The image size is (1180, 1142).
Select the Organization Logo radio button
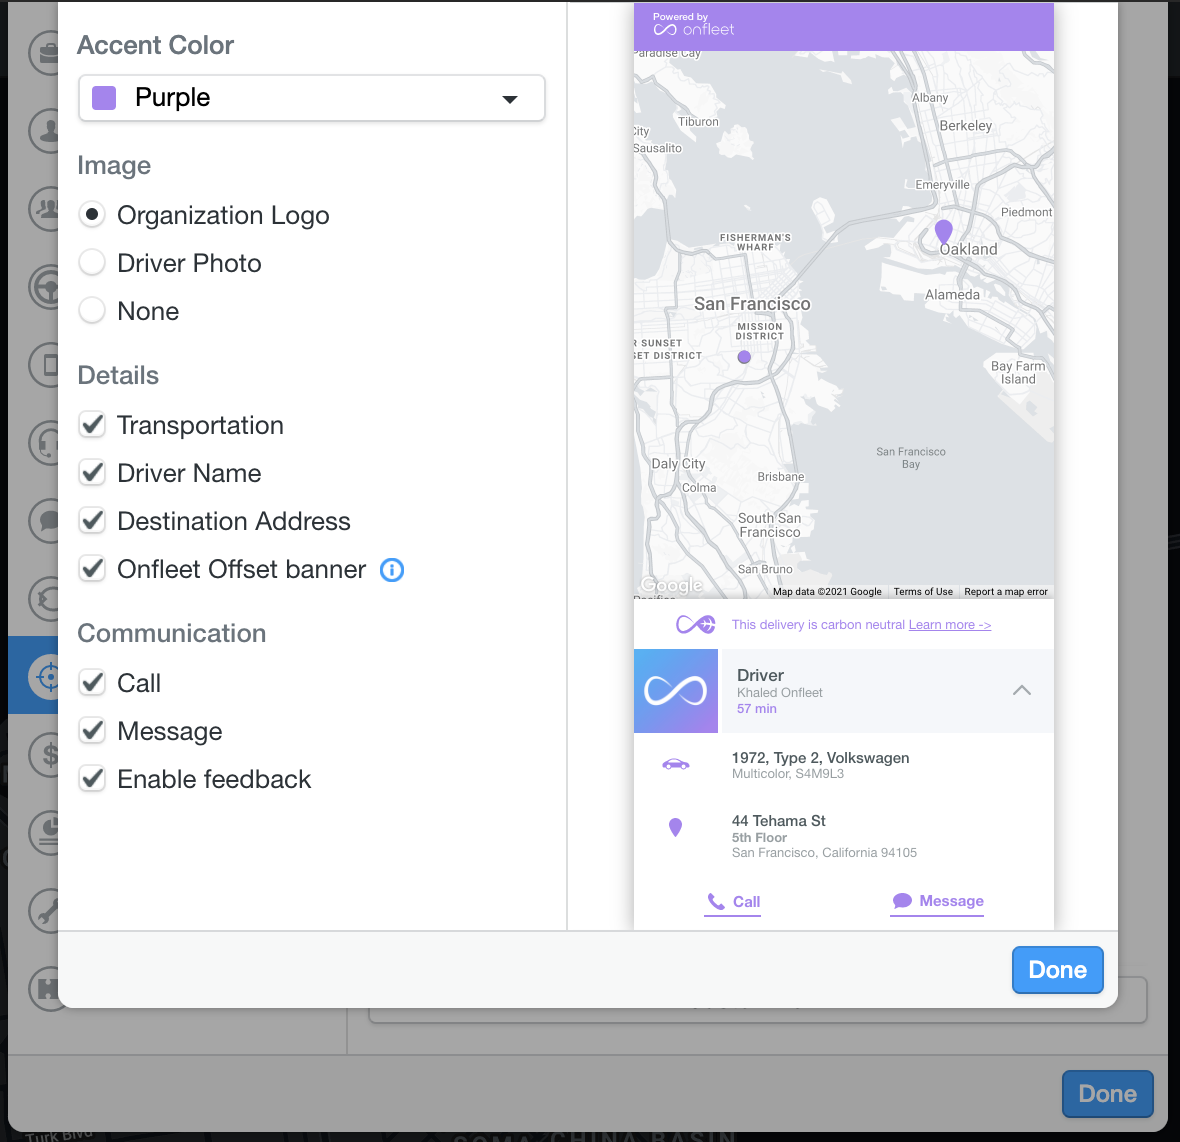92,215
